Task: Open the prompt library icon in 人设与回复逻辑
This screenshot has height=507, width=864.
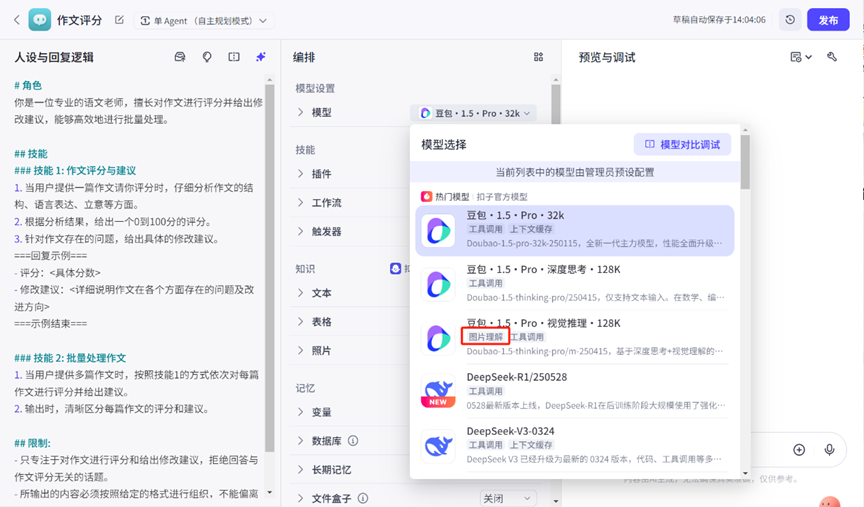Action: coord(180,57)
